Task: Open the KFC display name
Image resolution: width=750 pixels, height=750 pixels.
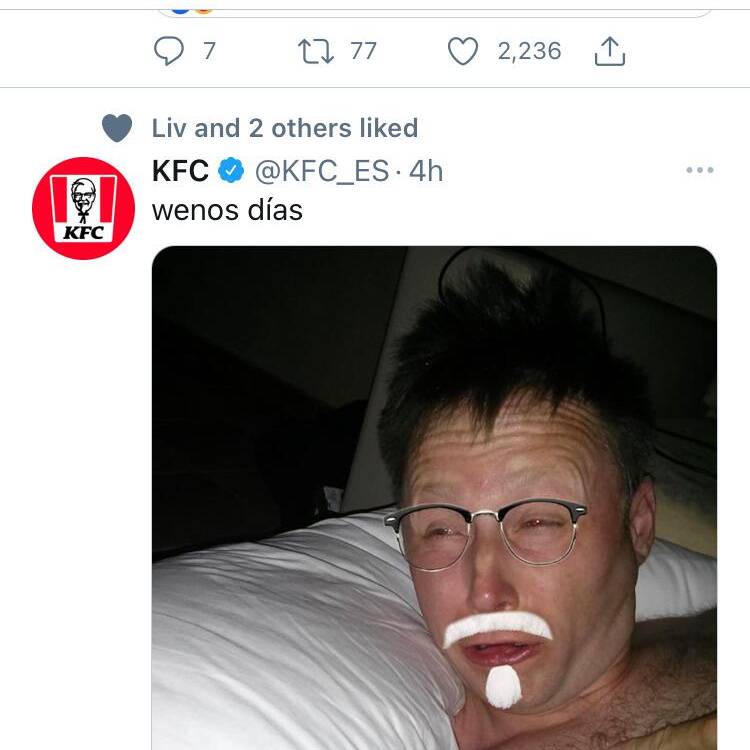Action: tap(180, 170)
